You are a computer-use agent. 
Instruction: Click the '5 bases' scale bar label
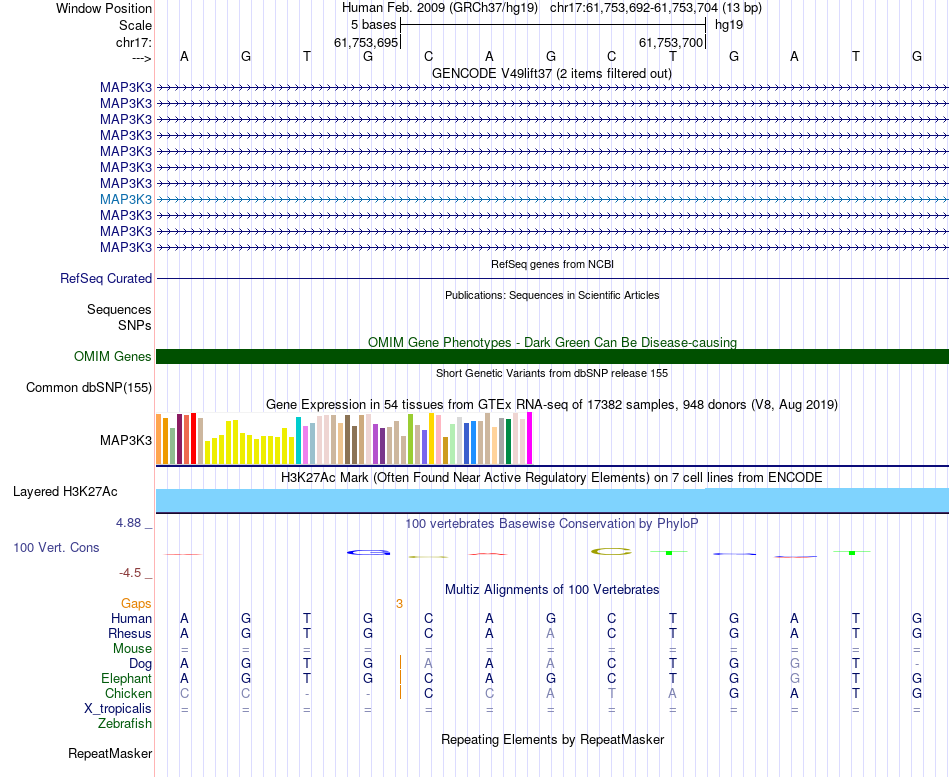point(373,25)
